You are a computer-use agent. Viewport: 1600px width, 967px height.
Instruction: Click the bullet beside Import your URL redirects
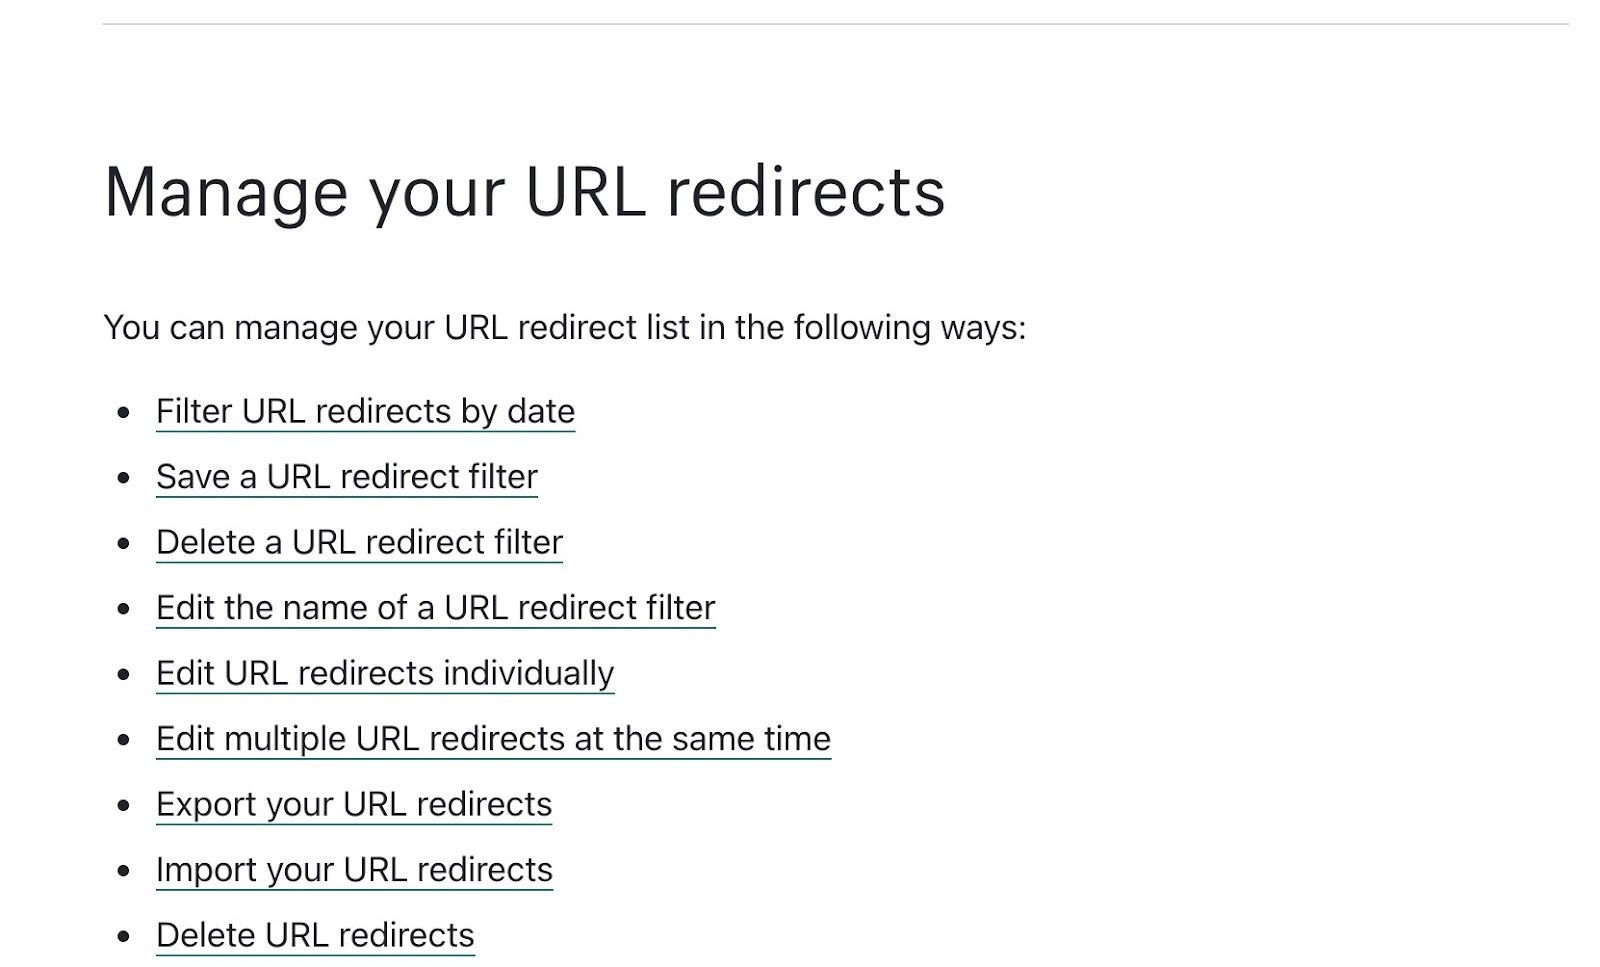(124, 871)
